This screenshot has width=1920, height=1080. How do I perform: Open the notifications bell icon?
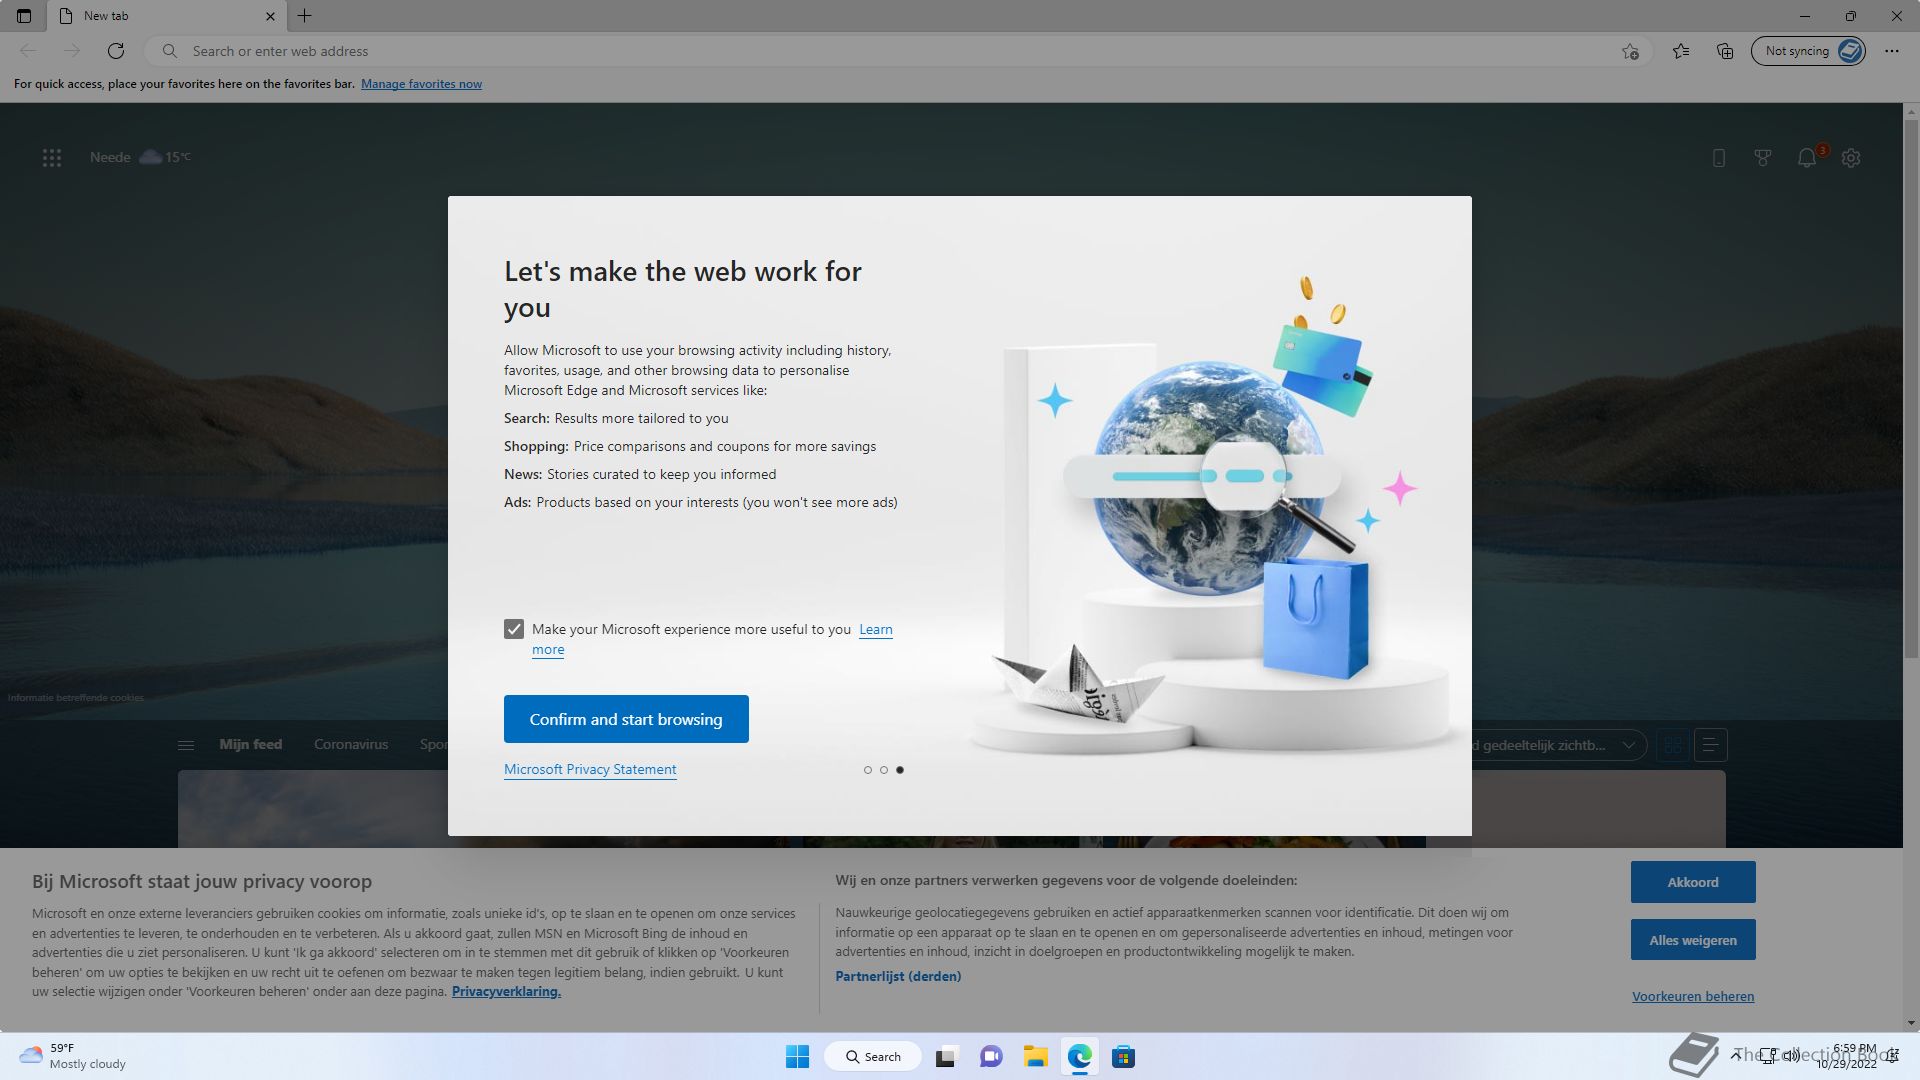pyautogui.click(x=1807, y=158)
